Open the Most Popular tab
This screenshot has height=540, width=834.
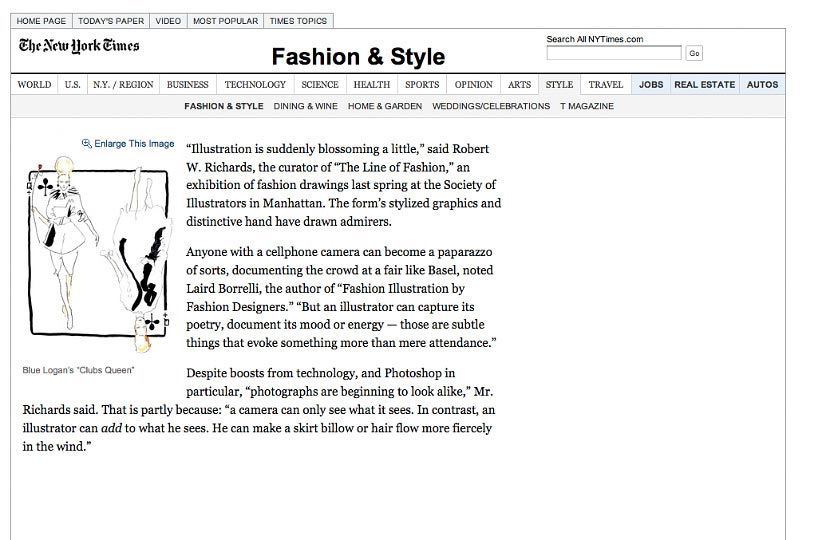pos(225,21)
